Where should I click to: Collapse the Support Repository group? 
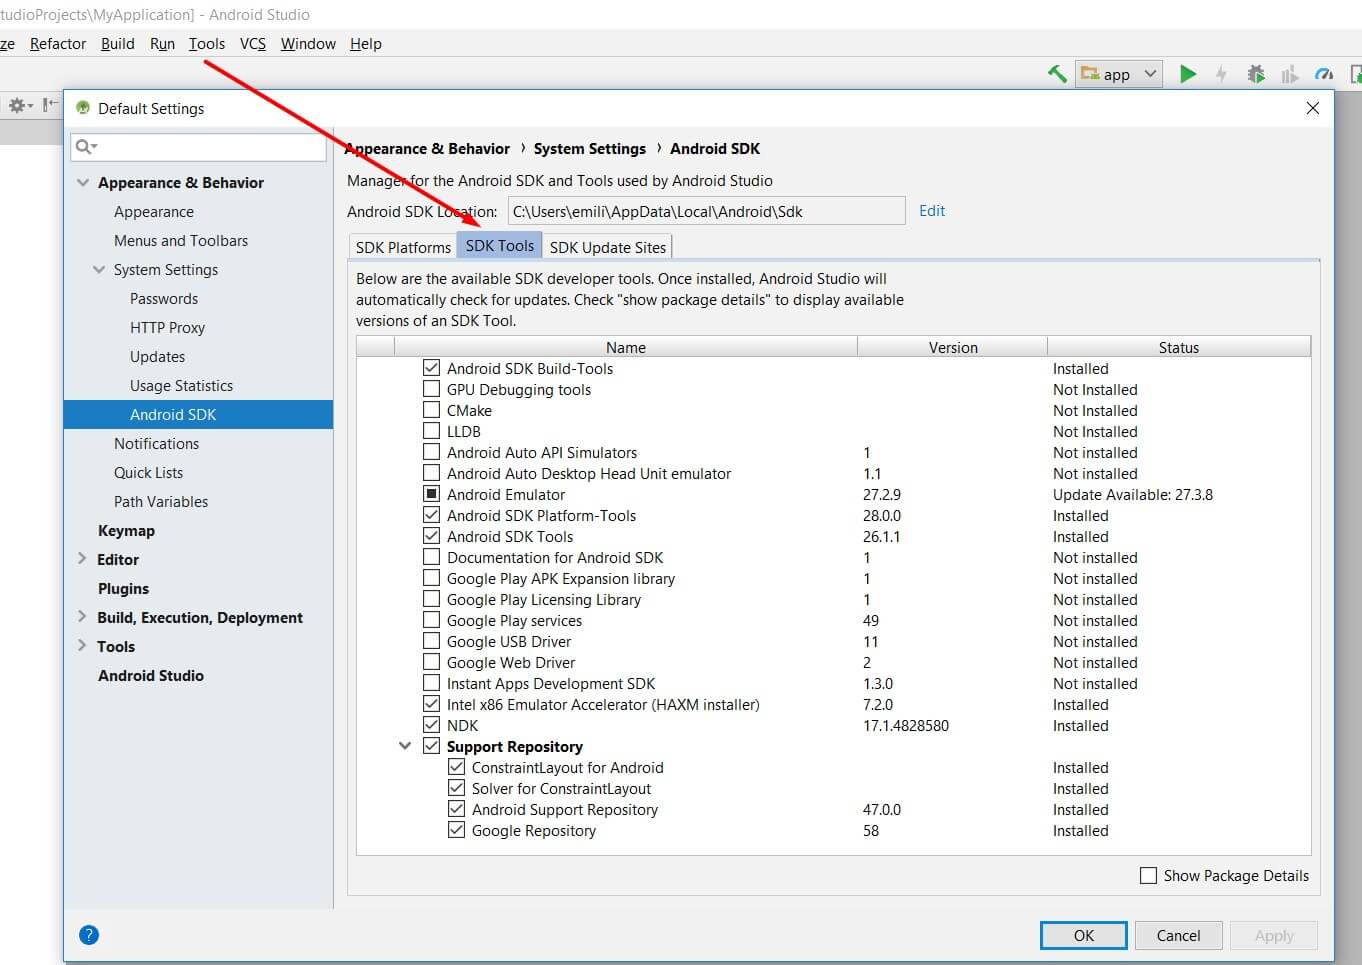point(405,746)
